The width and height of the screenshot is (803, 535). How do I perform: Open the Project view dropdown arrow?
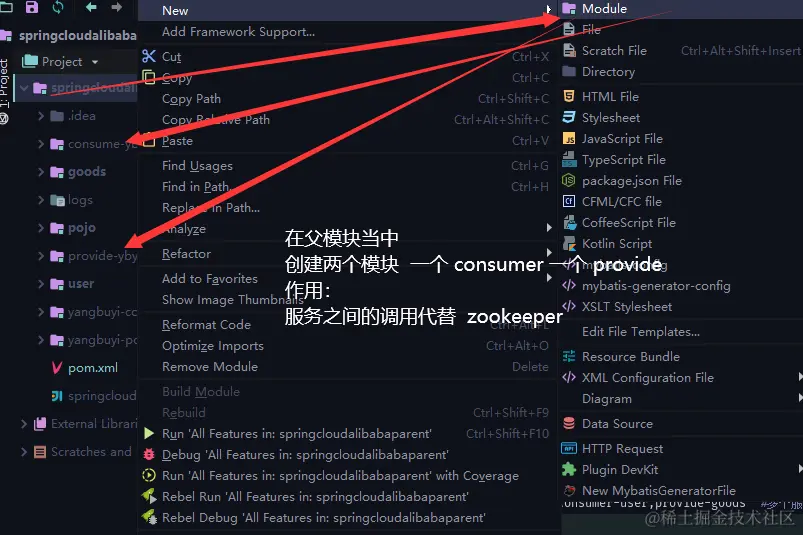pyautogui.click(x=95, y=62)
